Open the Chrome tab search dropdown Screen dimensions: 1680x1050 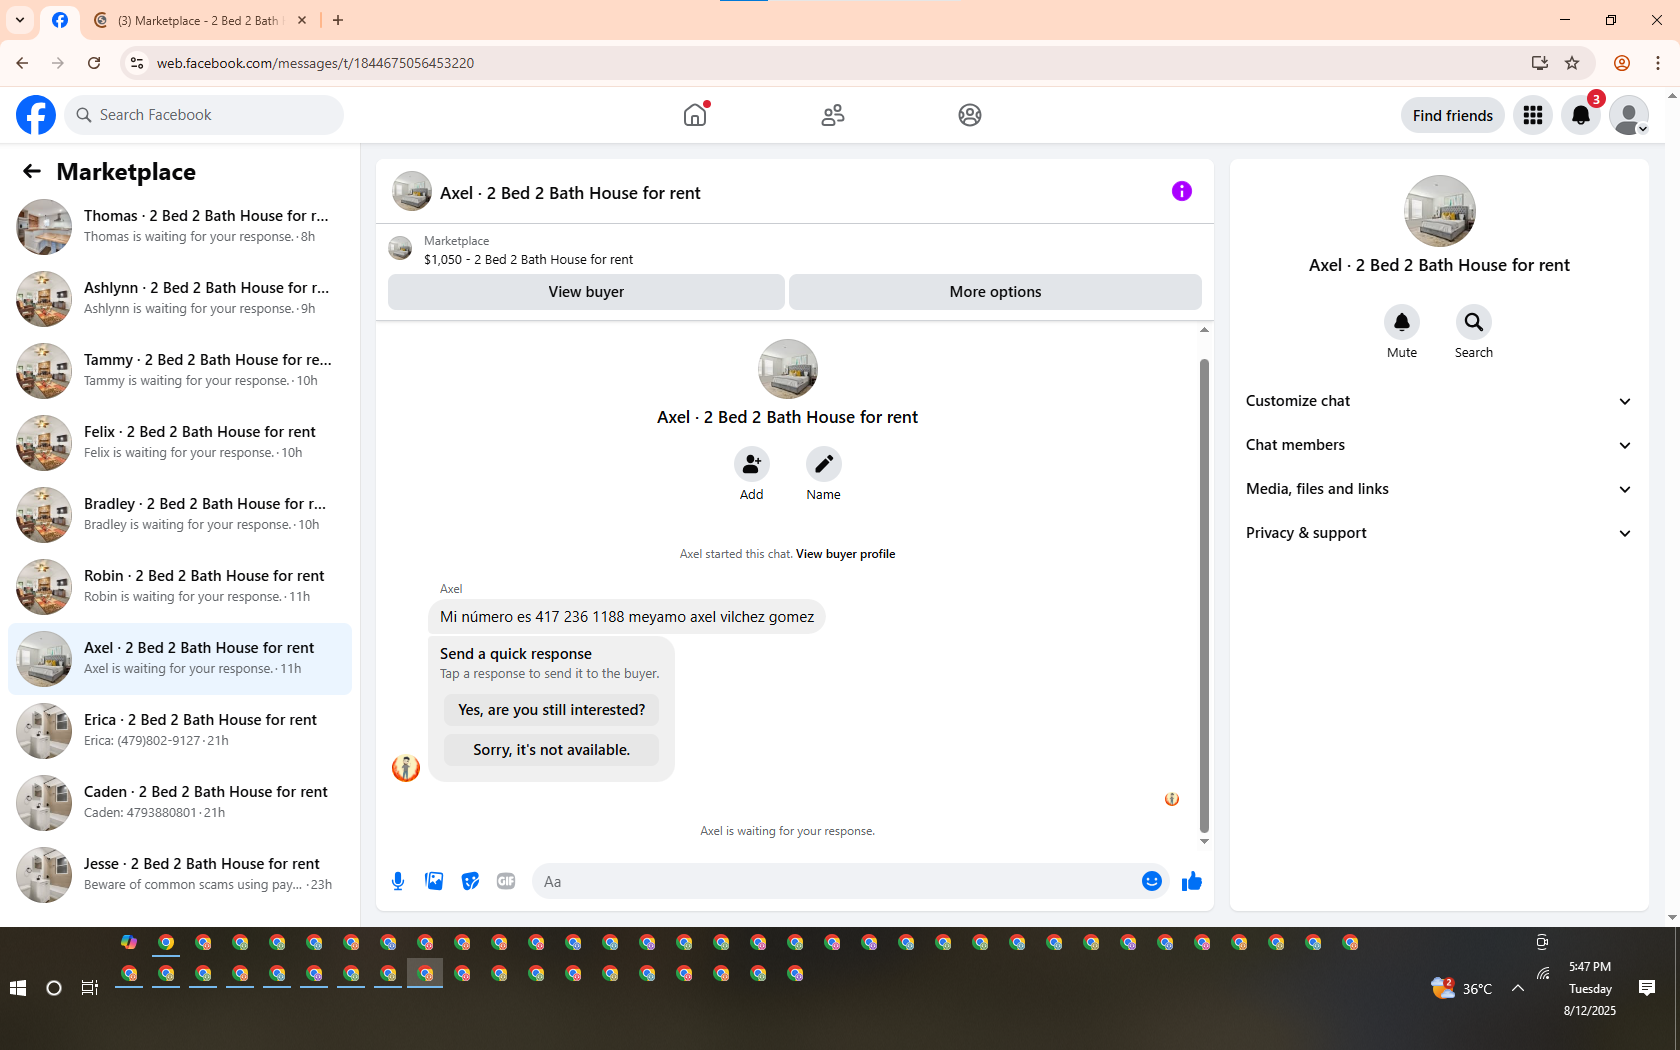(x=20, y=20)
